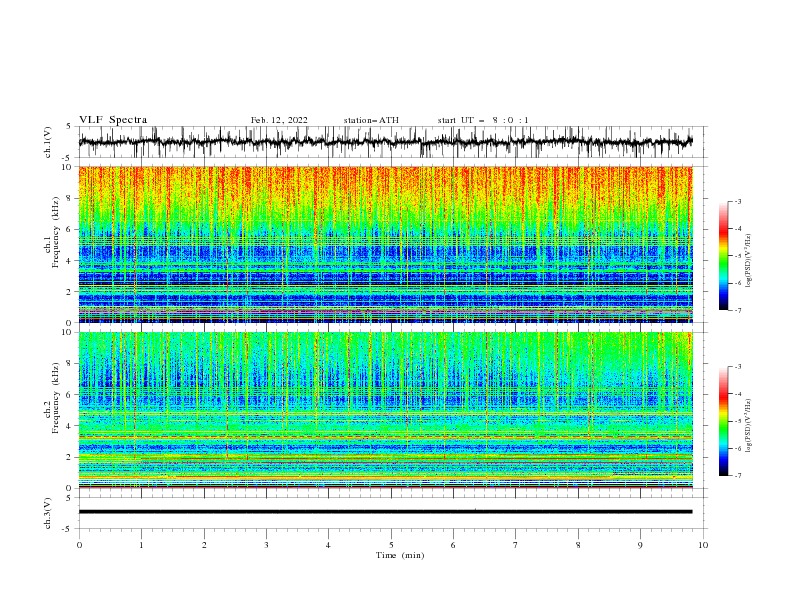Click the '5' volt tick of ch.1 waveform
Viewport: 792px width, 612px height.
(x=69, y=127)
